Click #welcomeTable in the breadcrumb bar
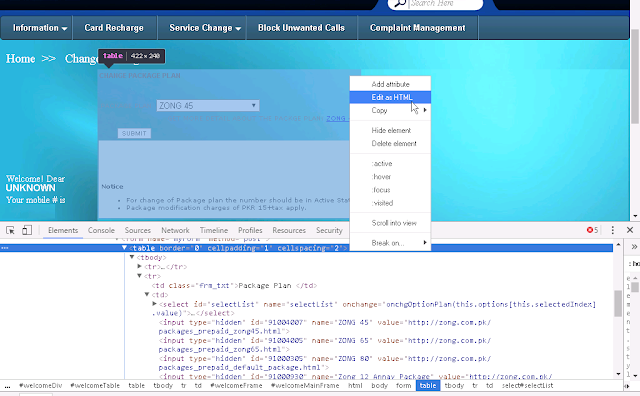Screen dimensions: 640x396 (x=95, y=386)
